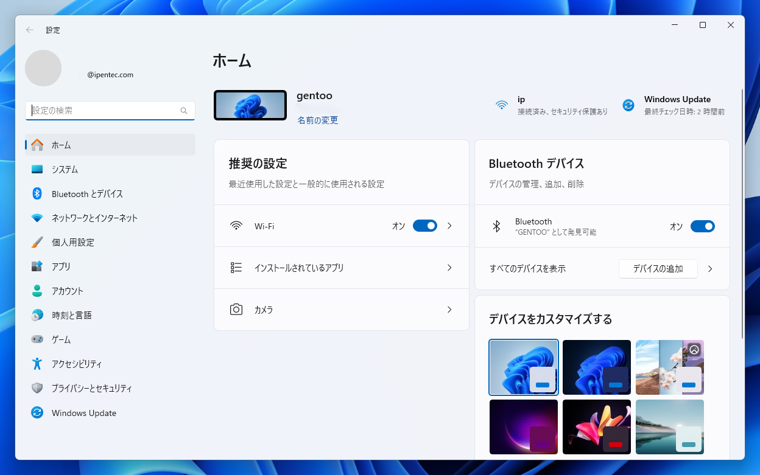Click the 個人用設定 paintbrush icon
Image resolution: width=760 pixels, height=475 pixels.
pos(37,242)
